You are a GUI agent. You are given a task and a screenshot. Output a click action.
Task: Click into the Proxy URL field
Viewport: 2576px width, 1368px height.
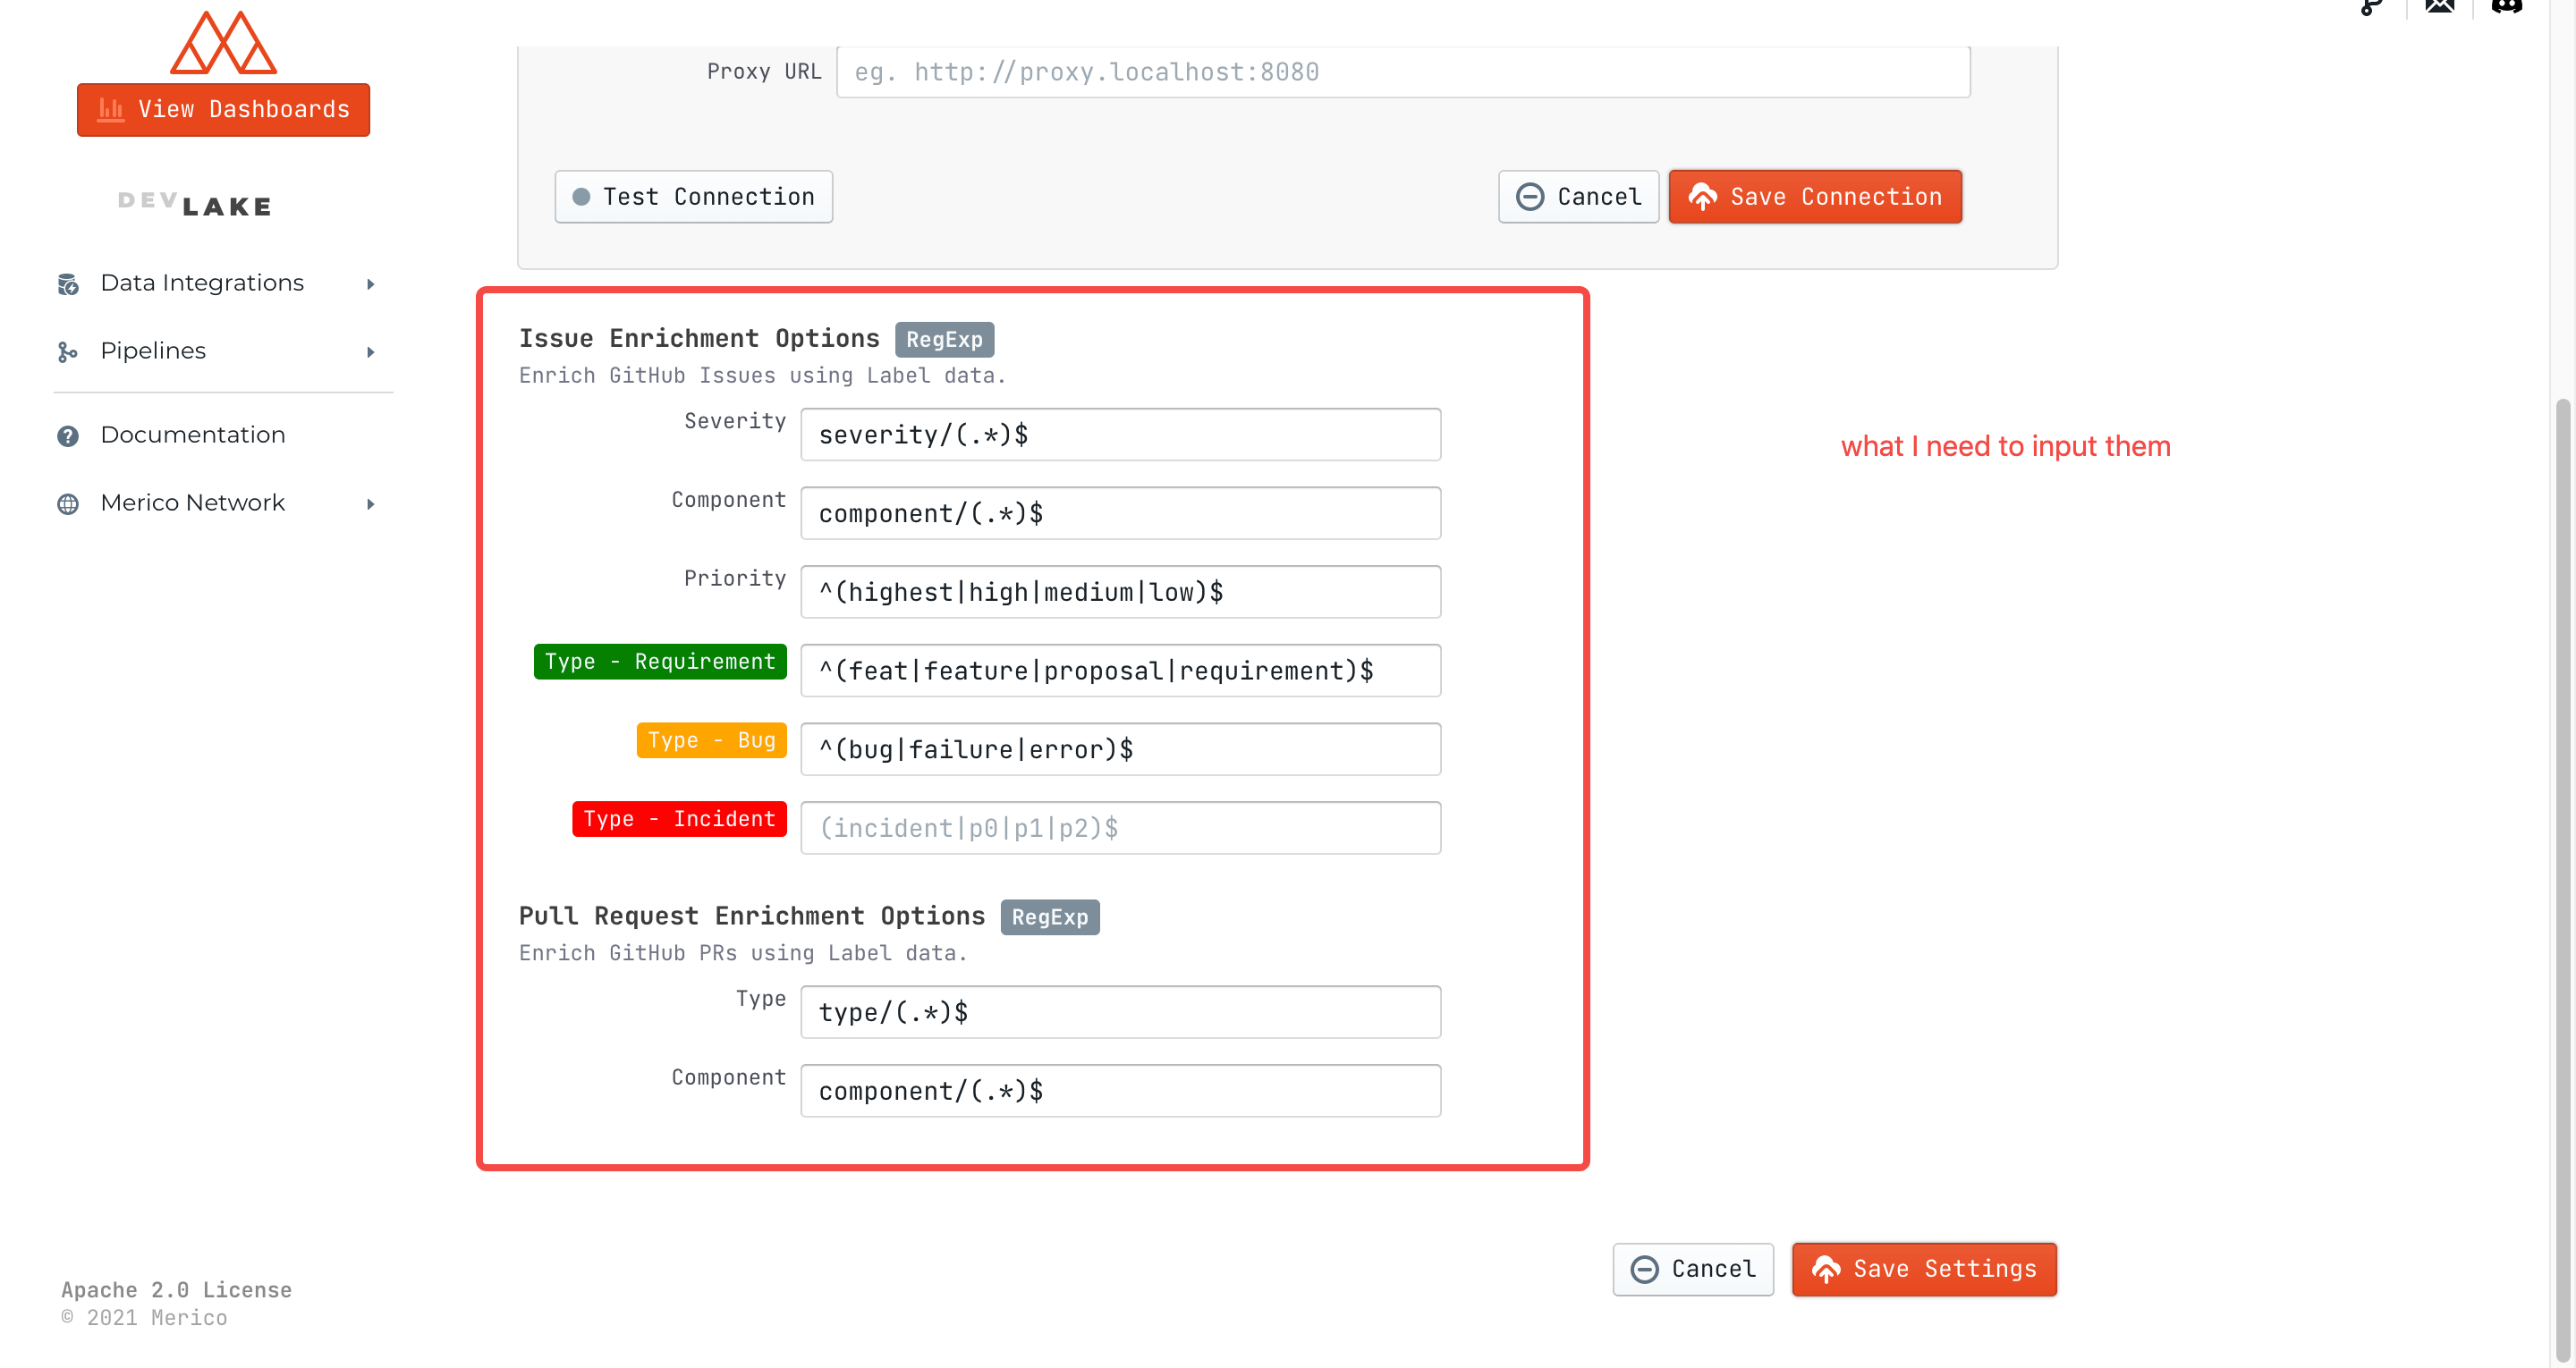click(x=1402, y=72)
